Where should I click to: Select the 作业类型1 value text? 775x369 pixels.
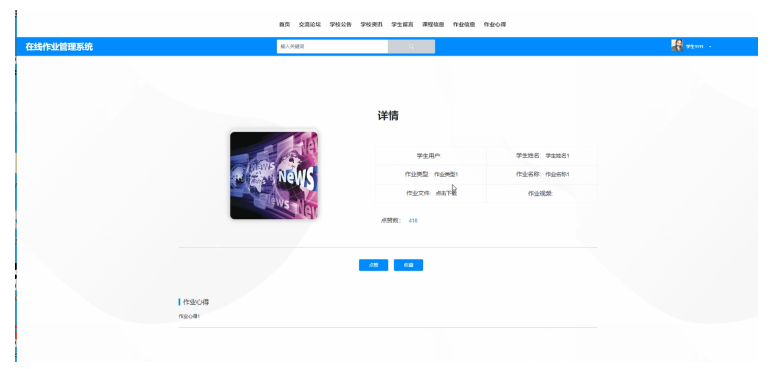[x=446, y=174]
